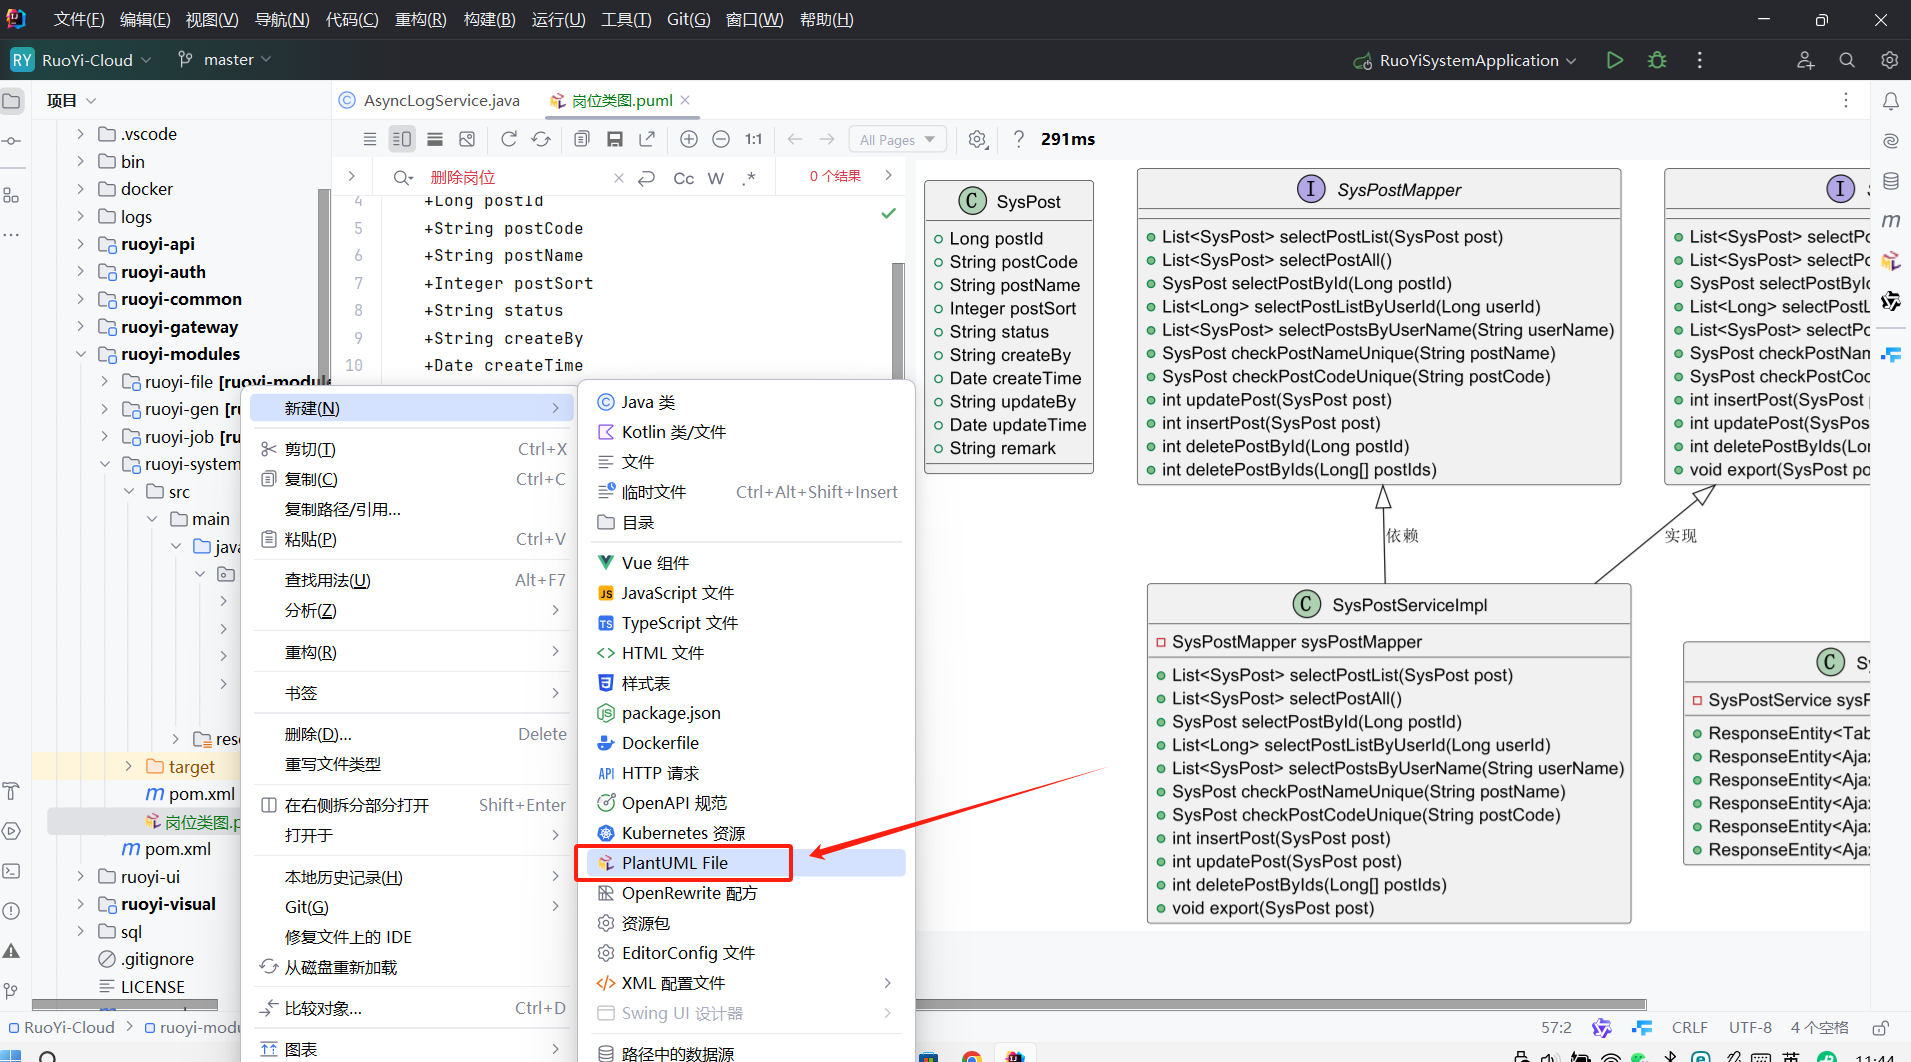Toggle automatic diagram refresh
1911x1062 pixels.
[541, 139]
